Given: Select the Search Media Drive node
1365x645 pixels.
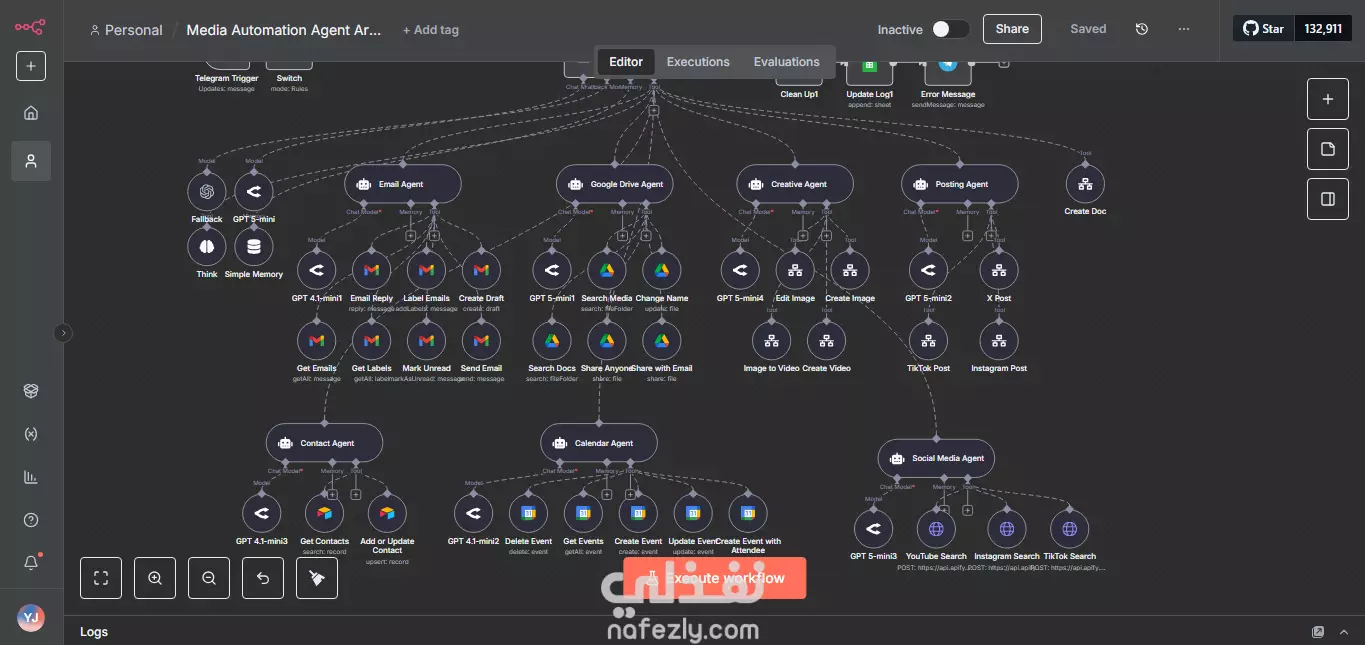Looking at the screenshot, I should 606,270.
